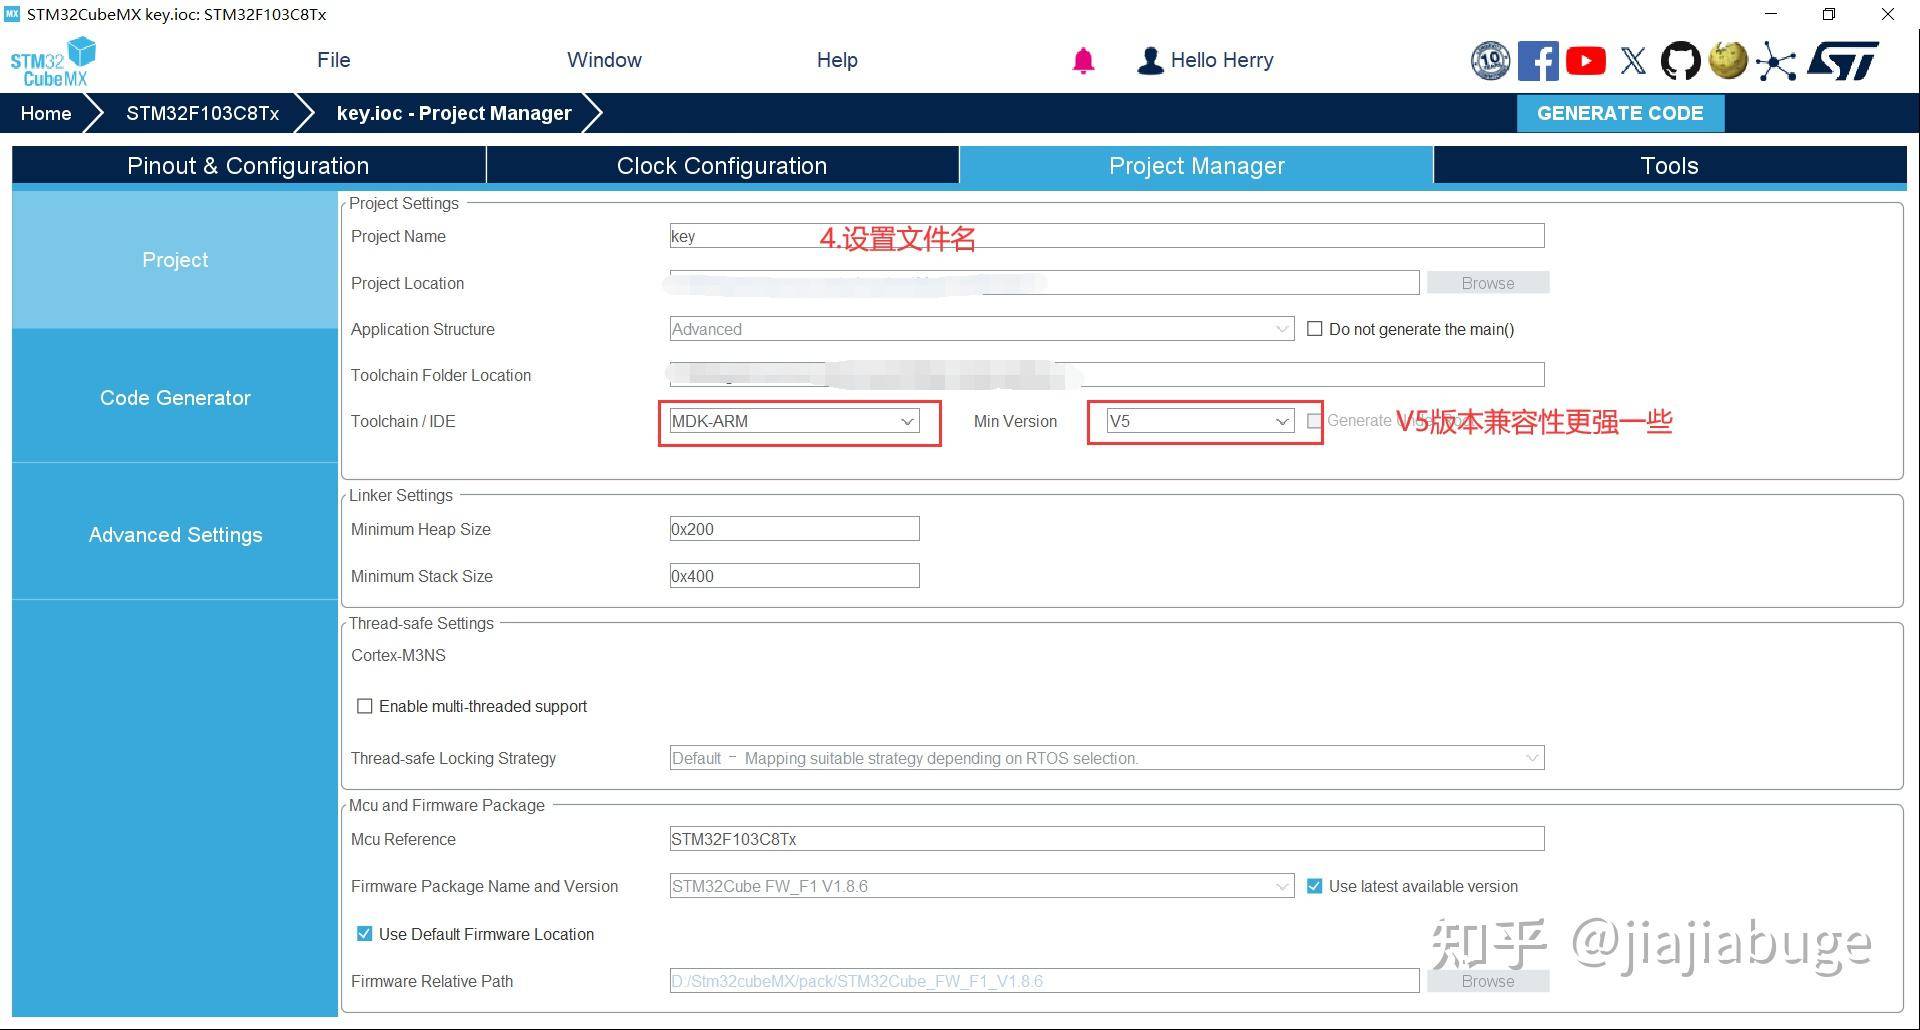Click the Project Location input field

click(1044, 283)
